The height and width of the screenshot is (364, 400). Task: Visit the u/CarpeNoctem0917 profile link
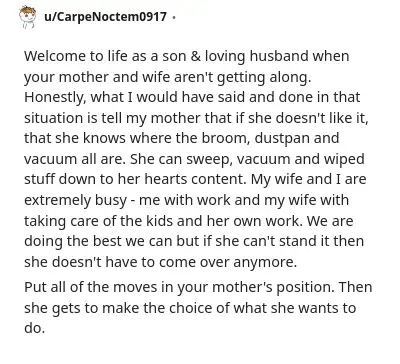(105, 16)
